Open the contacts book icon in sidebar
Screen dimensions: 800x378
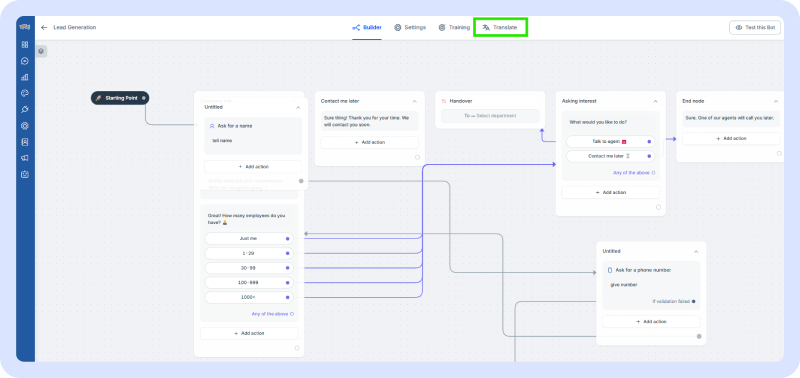tap(24, 142)
